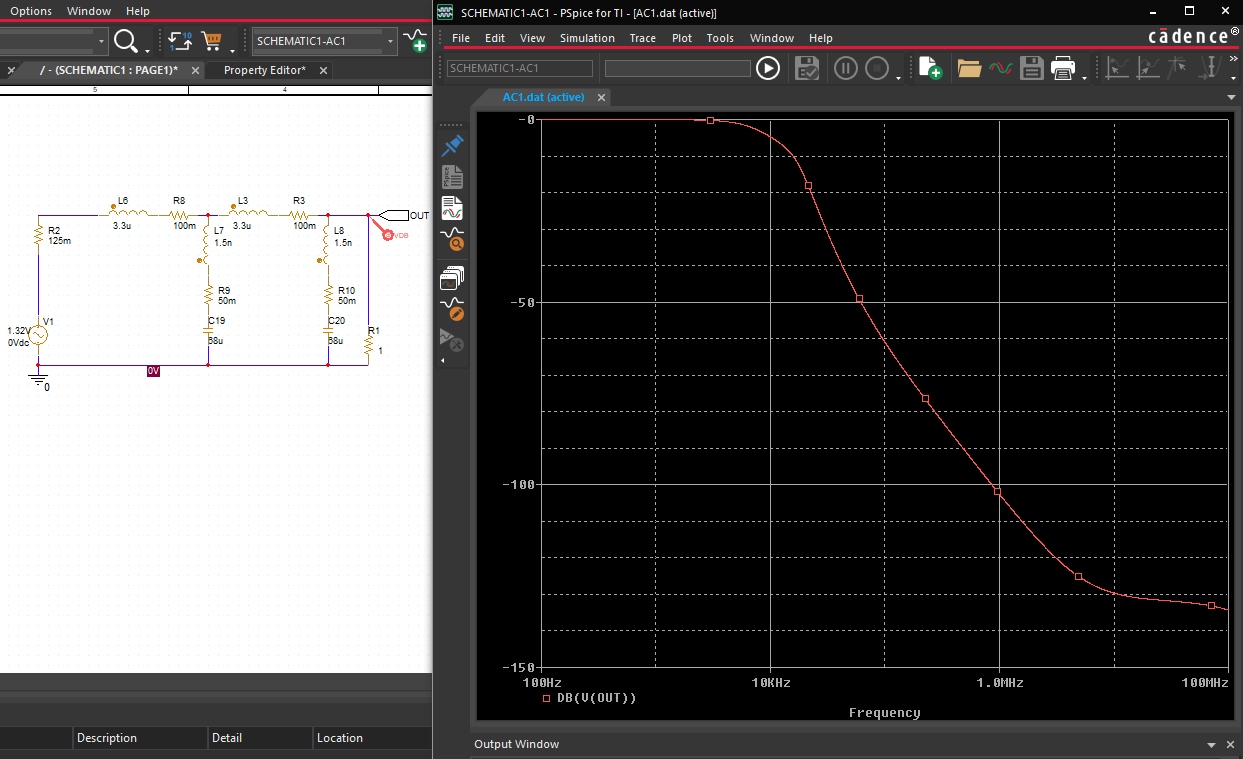Switch to SCHEMATIC1 : PAGE1 tab
1243x759 pixels.
(x=108, y=70)
